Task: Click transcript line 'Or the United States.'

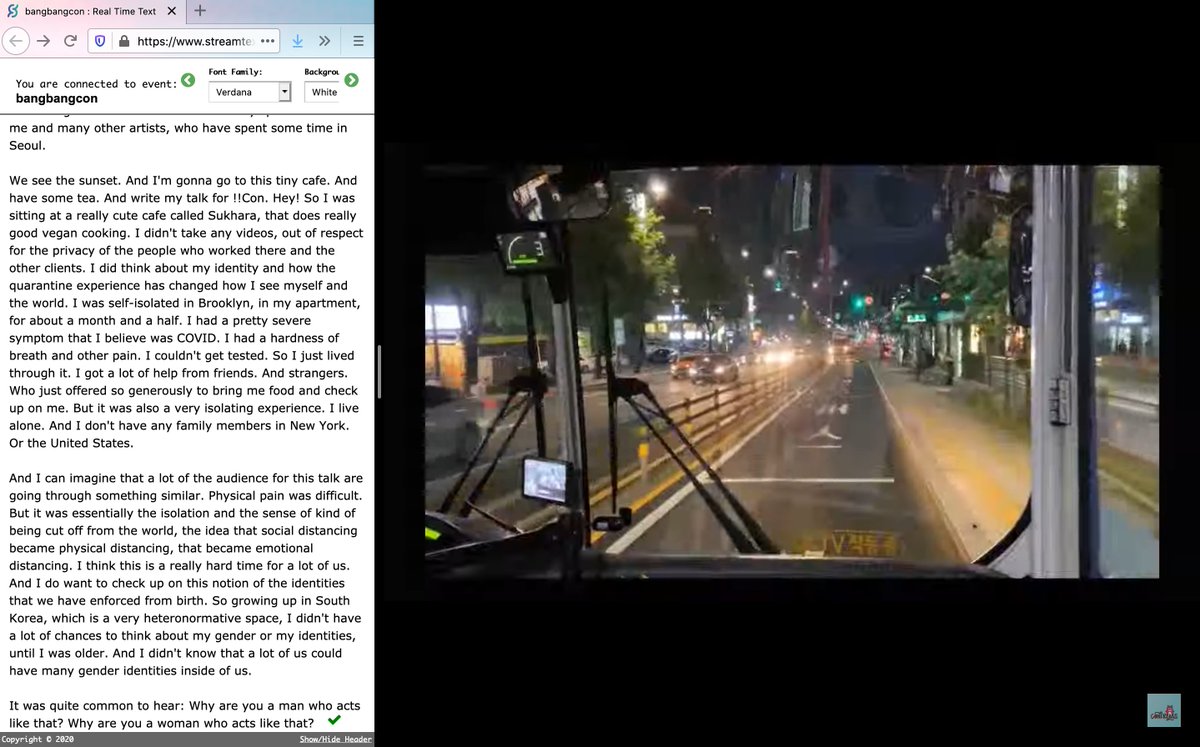Action: click(x=71, y=443)
